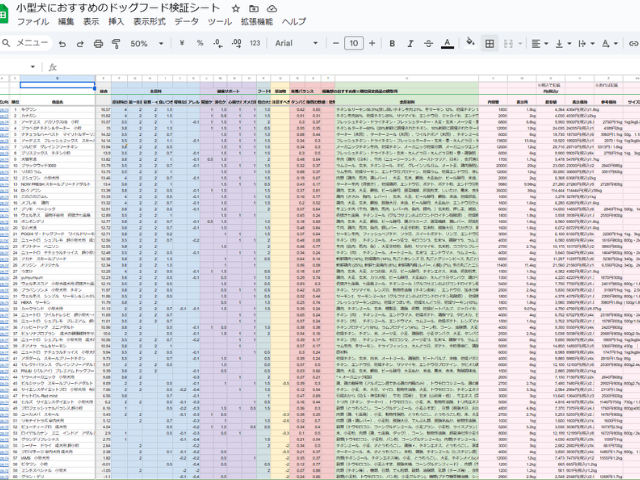Undo the last action
The width and height of the screenshot is (640, 480).
coord(62,43)
